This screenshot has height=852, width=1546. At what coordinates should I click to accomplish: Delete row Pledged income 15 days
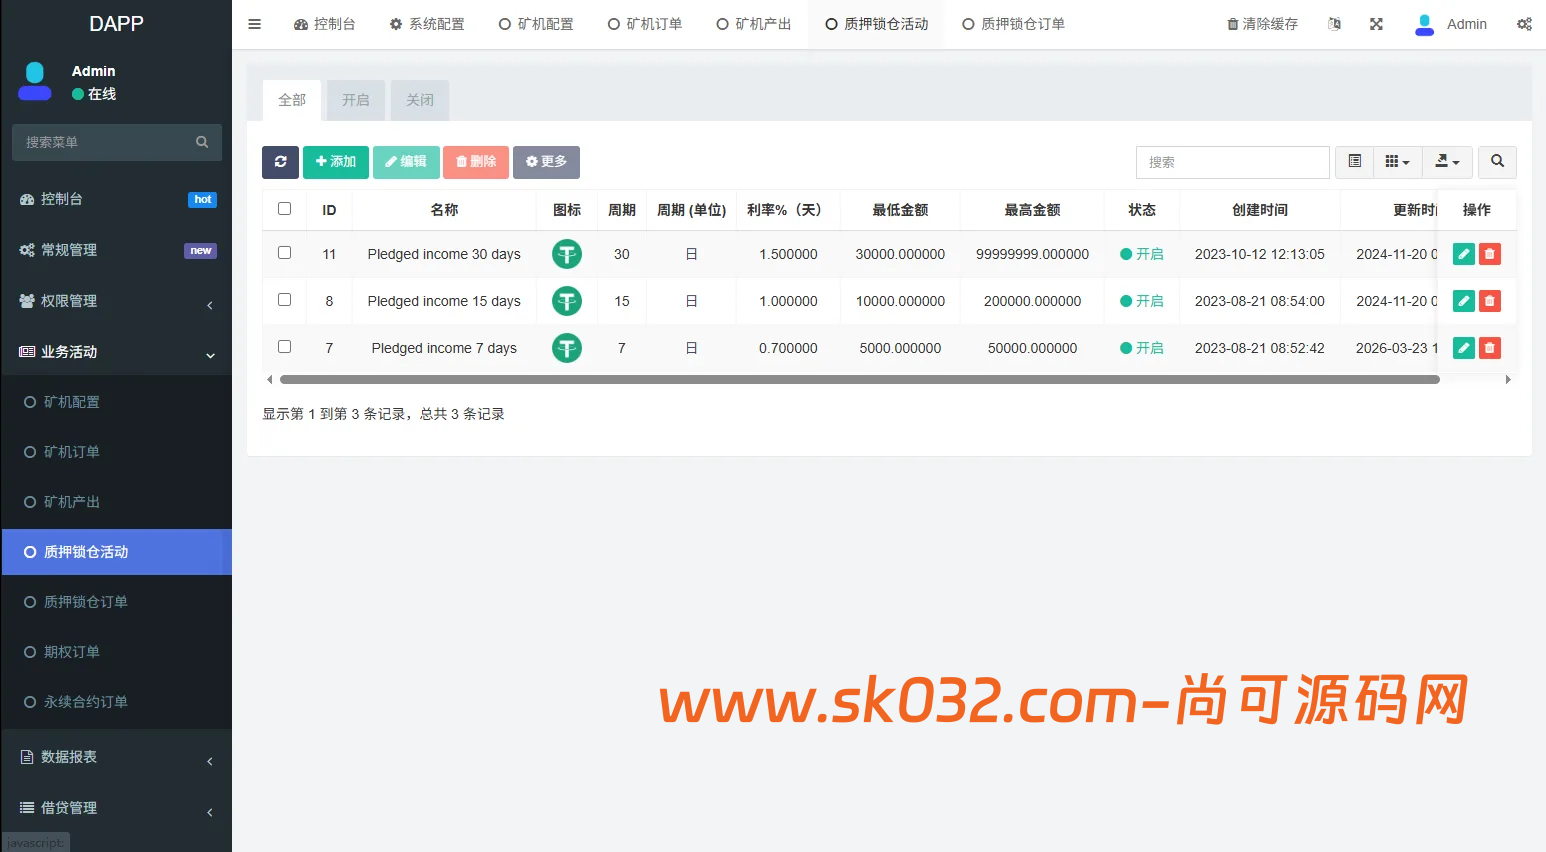pyautogui.click(x=1490, y=301)
